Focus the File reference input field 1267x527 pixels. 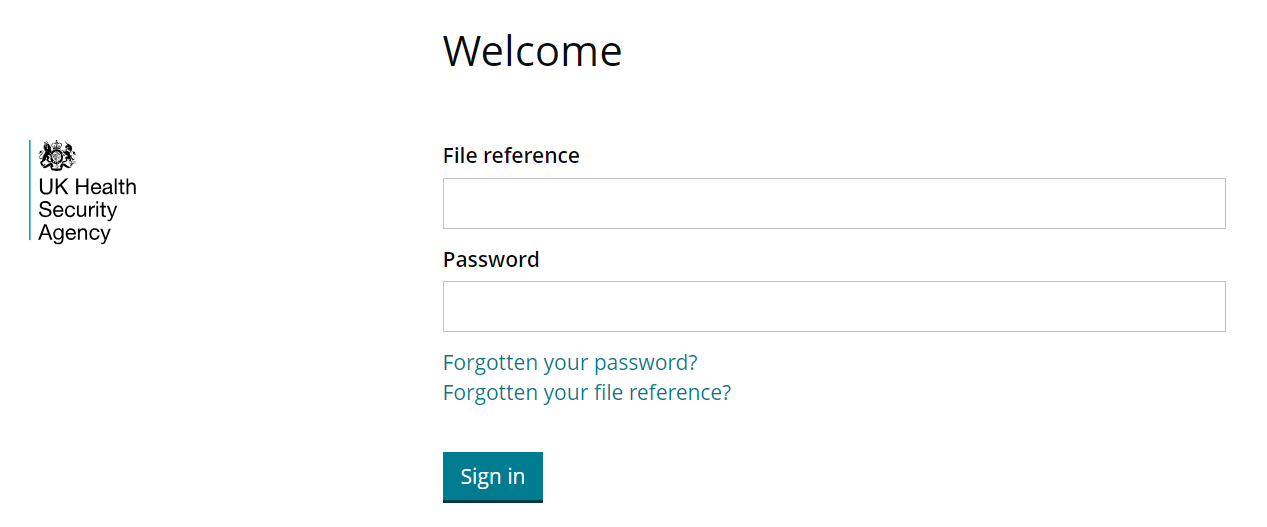point(833,204)
